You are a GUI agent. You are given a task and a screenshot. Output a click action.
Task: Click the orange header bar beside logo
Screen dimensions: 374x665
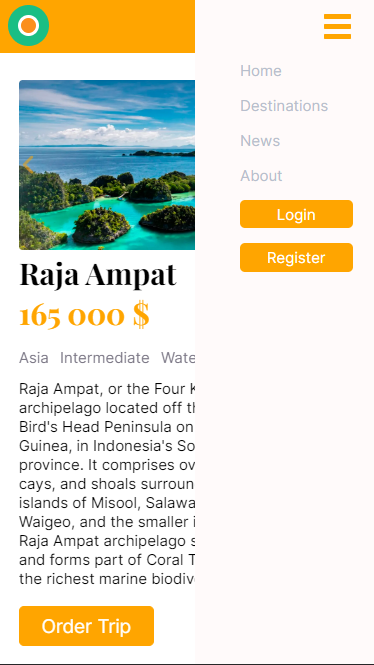122,26
